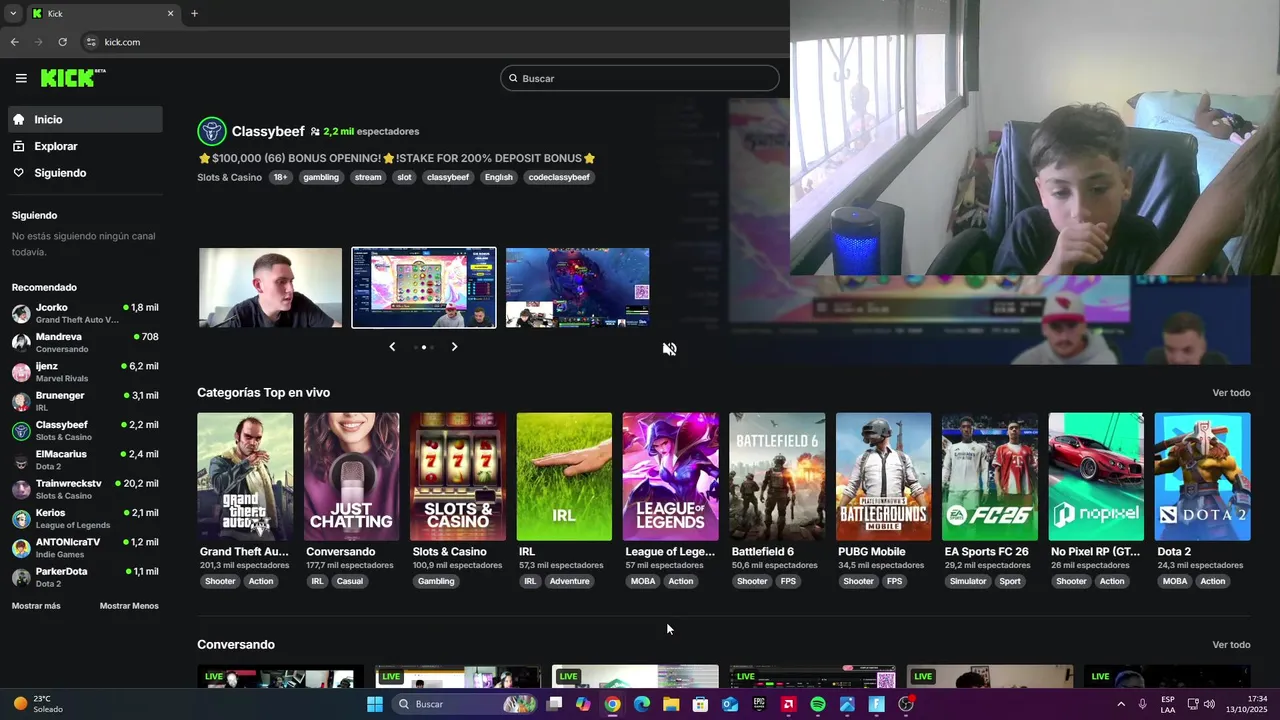Open Trainwreckstv recommended channel
Viewport: 1280px width, 720px height.
(x=85, y=489)
